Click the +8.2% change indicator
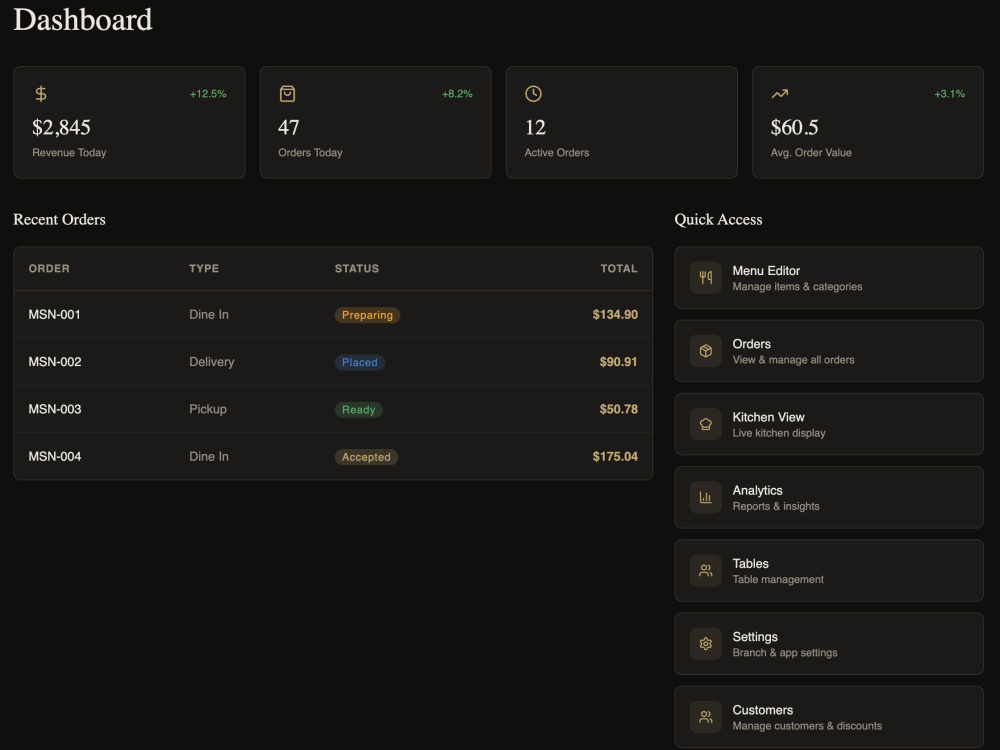The width and height of the screenshot is (1000, 750). 457,94
